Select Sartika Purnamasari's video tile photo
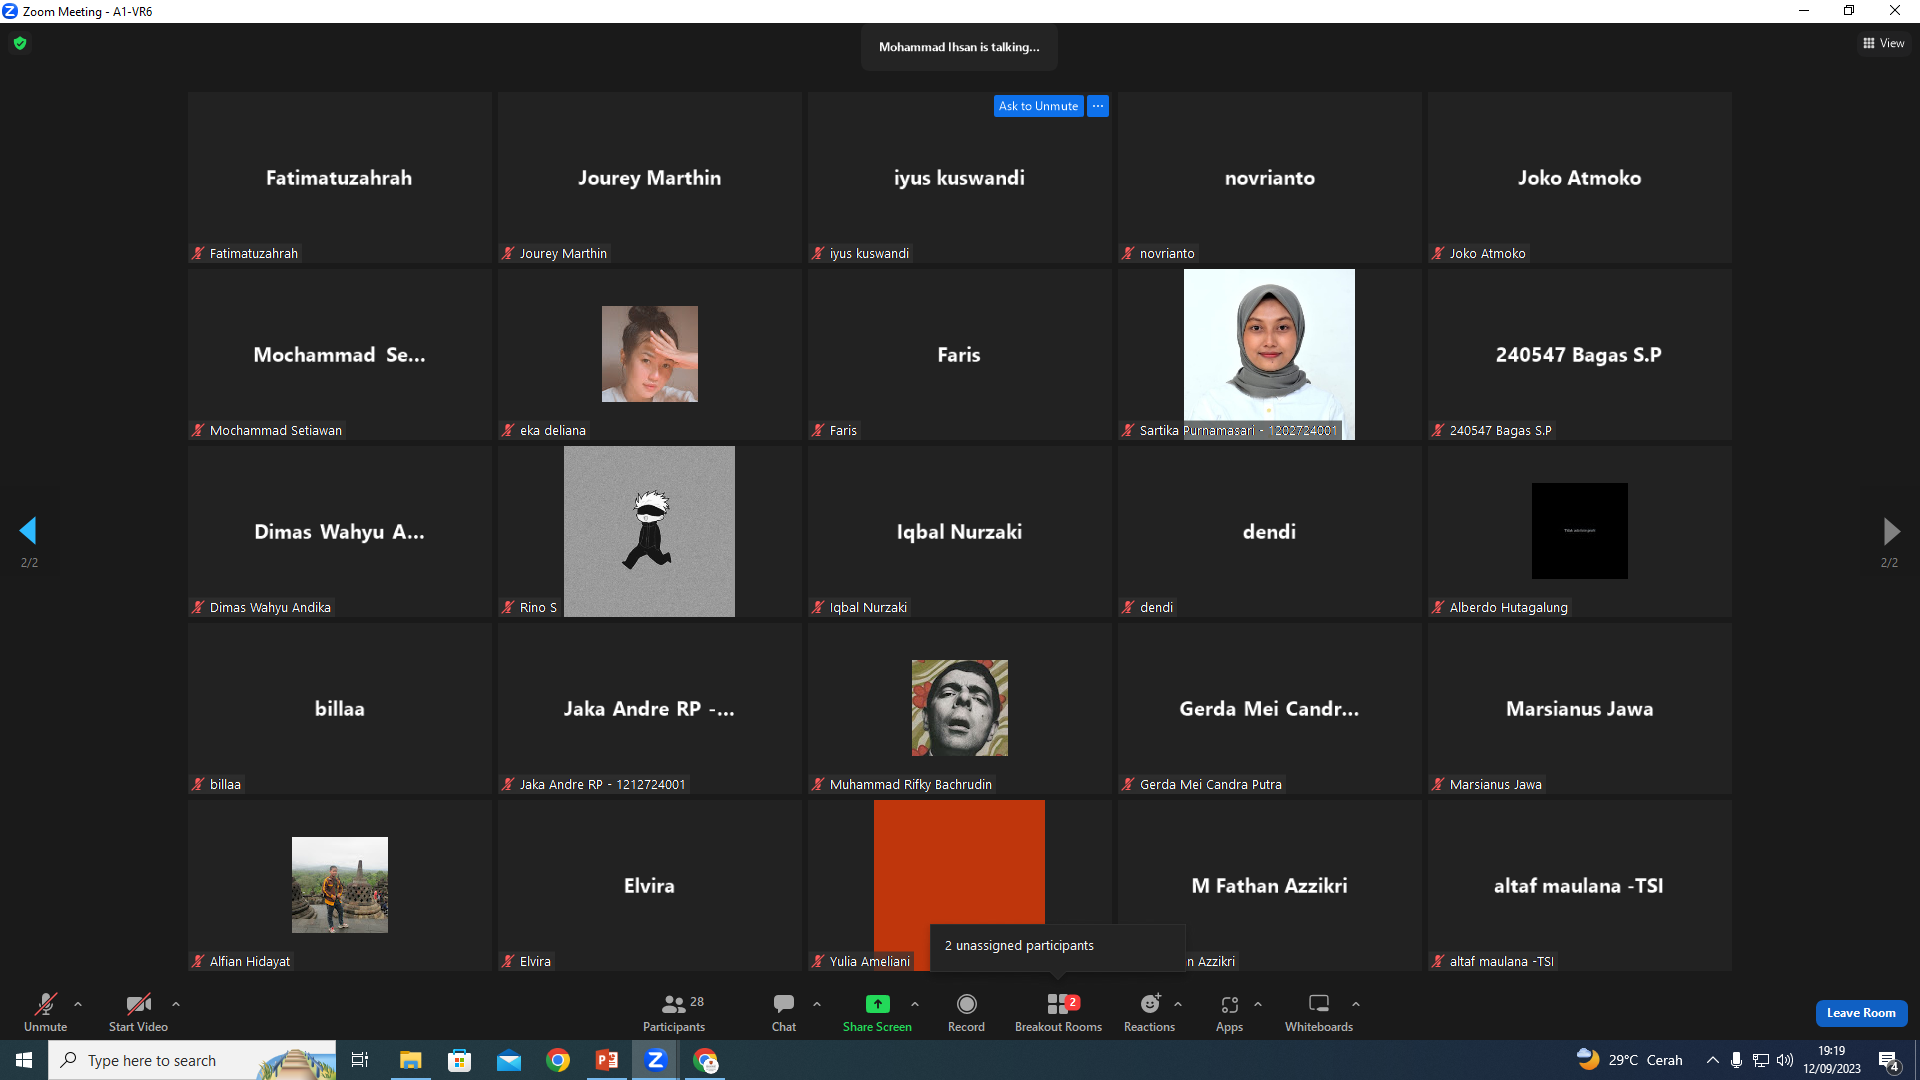 point(1269,354)
